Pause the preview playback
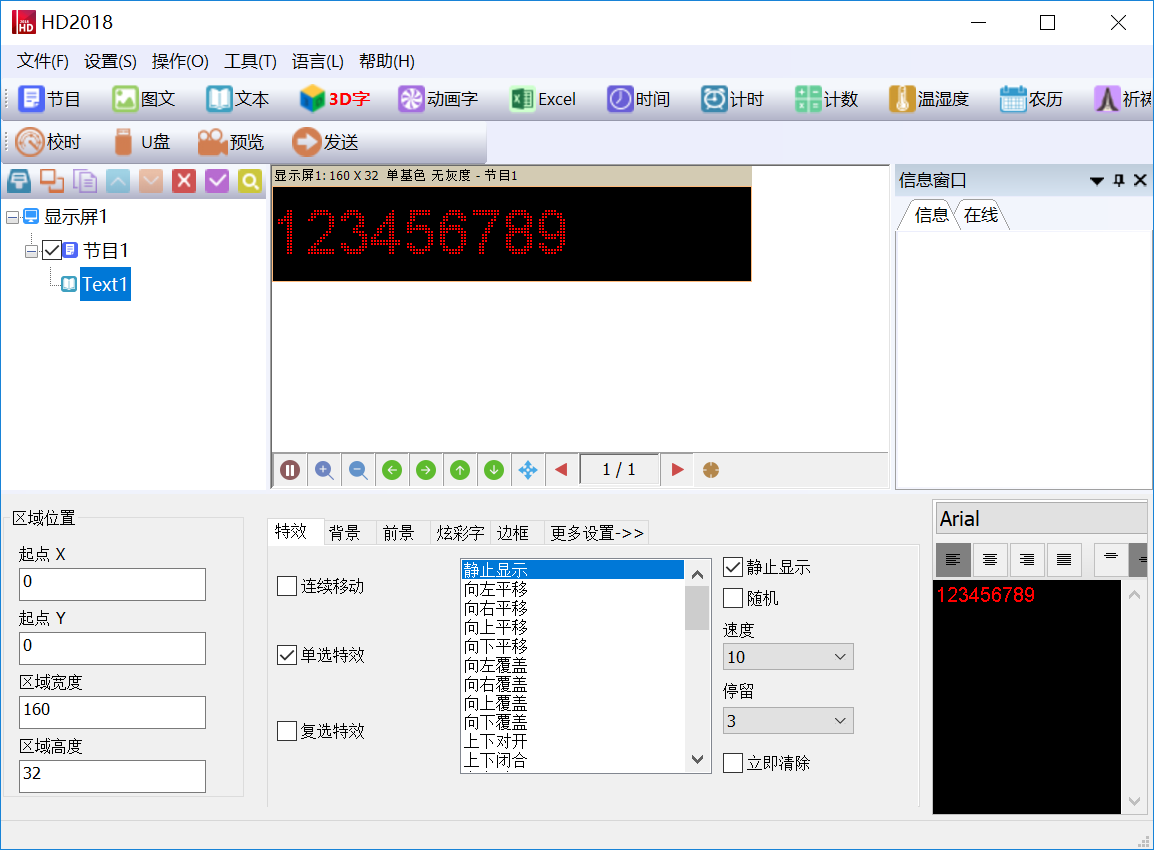The height and width of the screenshot is (850, 1154). (x=290, y=470)
